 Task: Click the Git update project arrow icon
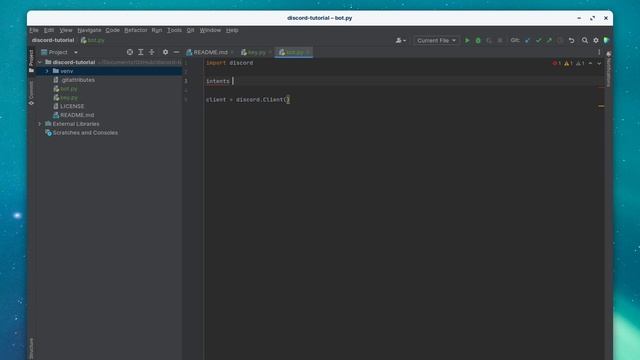527,40
